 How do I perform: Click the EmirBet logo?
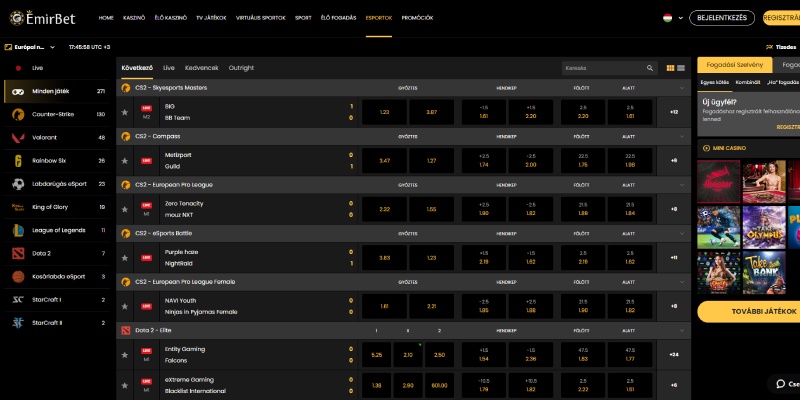(x=42, y=18)
